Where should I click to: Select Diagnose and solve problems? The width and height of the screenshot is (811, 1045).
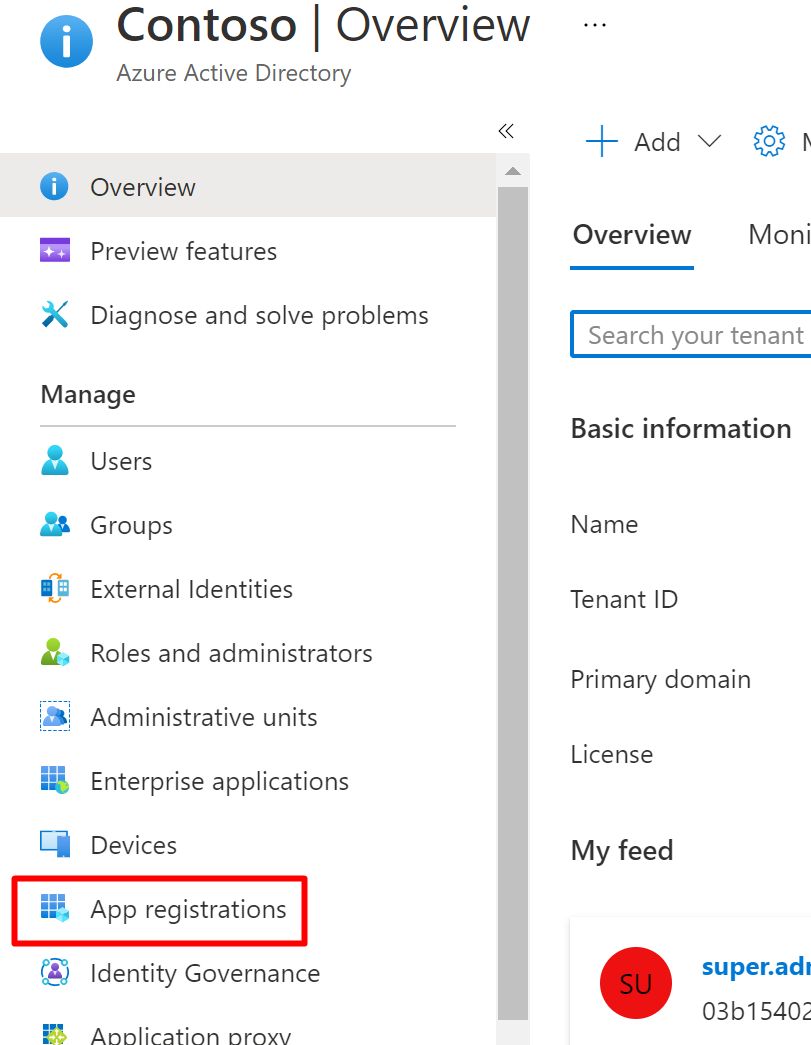pyautogui.click(x=259, y=315)
